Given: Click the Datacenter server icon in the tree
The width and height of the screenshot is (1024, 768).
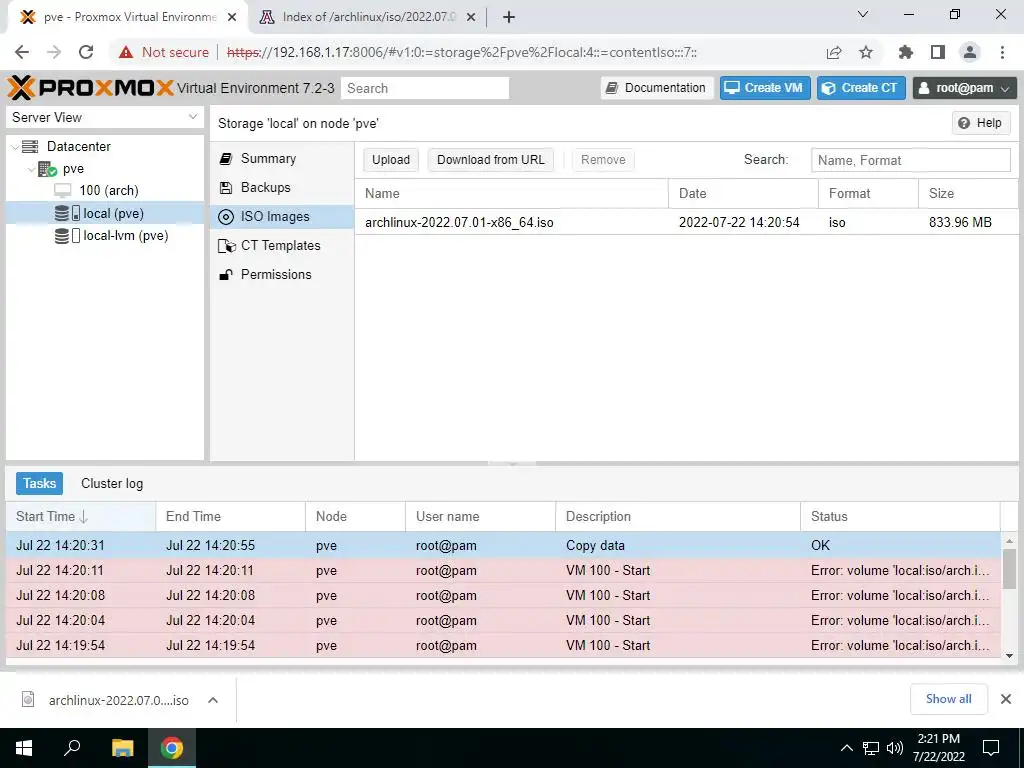Looking at the screenshot, I should tap(30, 146).
